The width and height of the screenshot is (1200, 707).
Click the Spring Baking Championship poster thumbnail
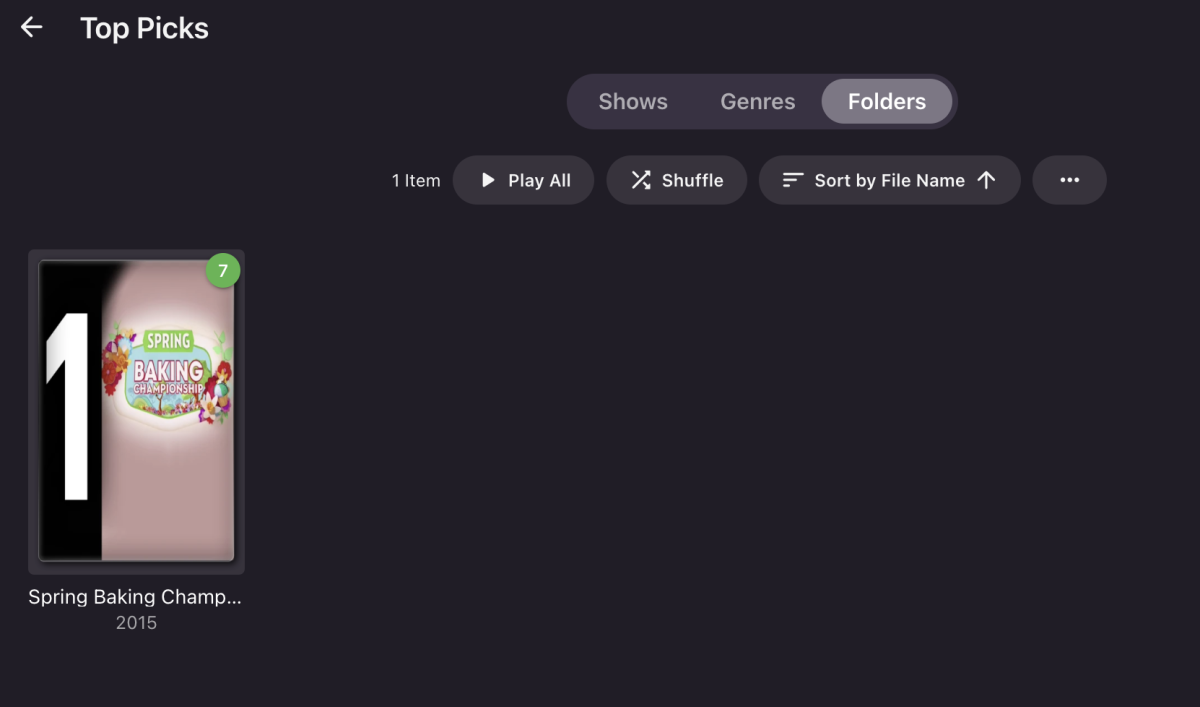click(136, 410)
